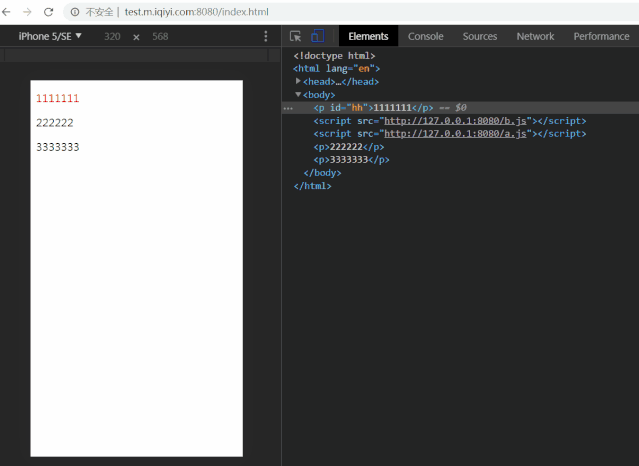
Task: View site security info icon
Action: point(75,12)
